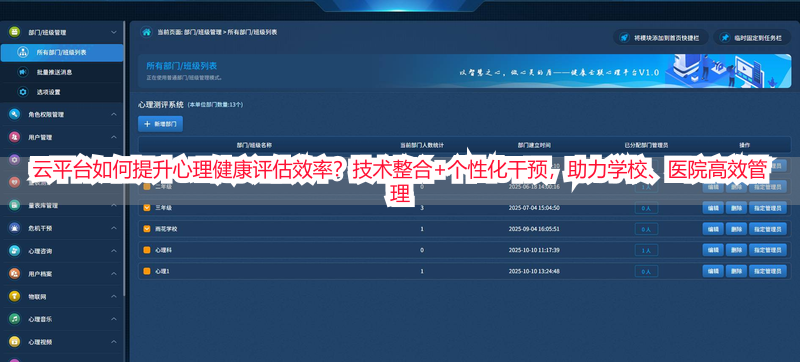800x362 pixels.
Task: Click the 已分配部门管理员 column header
Action: [646, 145]
